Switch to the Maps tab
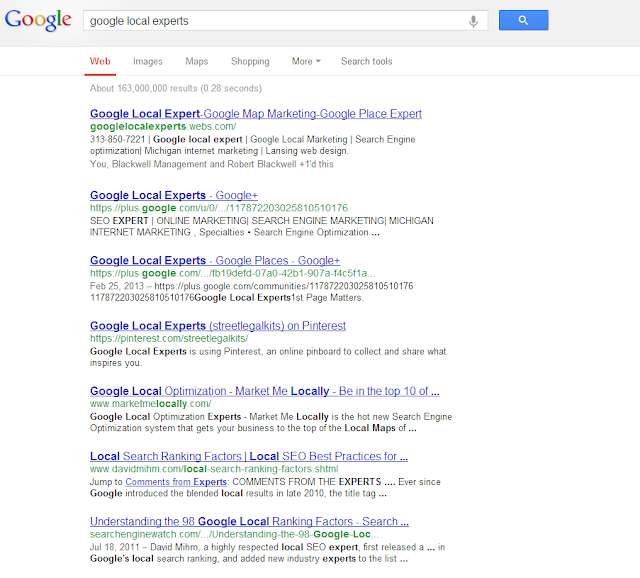 point(197,61)
